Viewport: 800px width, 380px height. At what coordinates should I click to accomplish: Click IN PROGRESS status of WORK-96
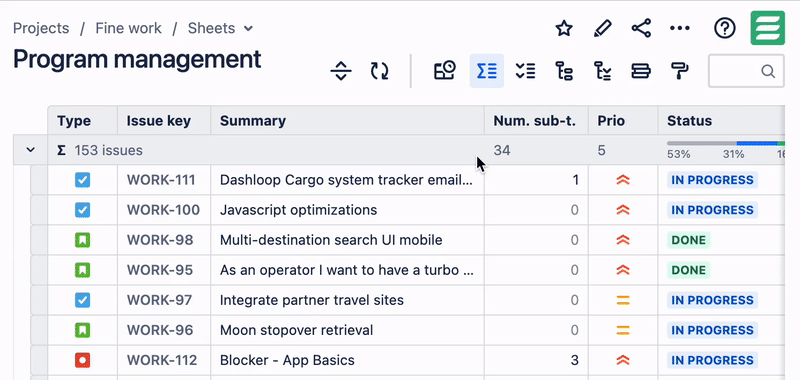712,331
